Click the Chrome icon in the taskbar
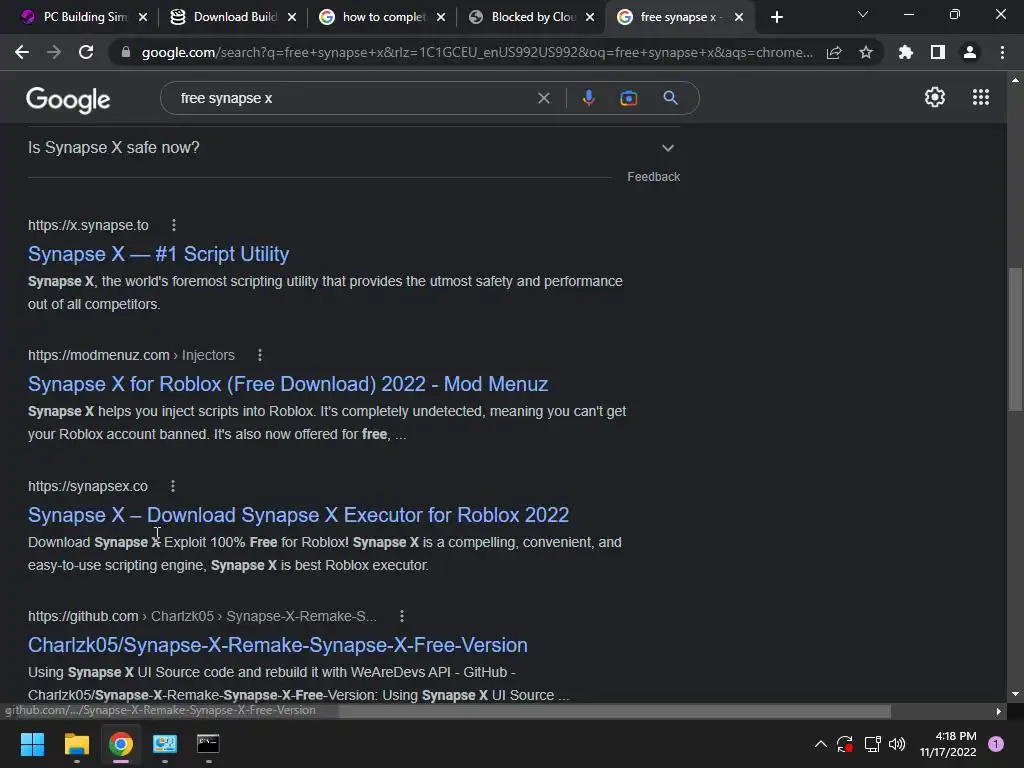The image size is (1024, 768). pos(121,744)
